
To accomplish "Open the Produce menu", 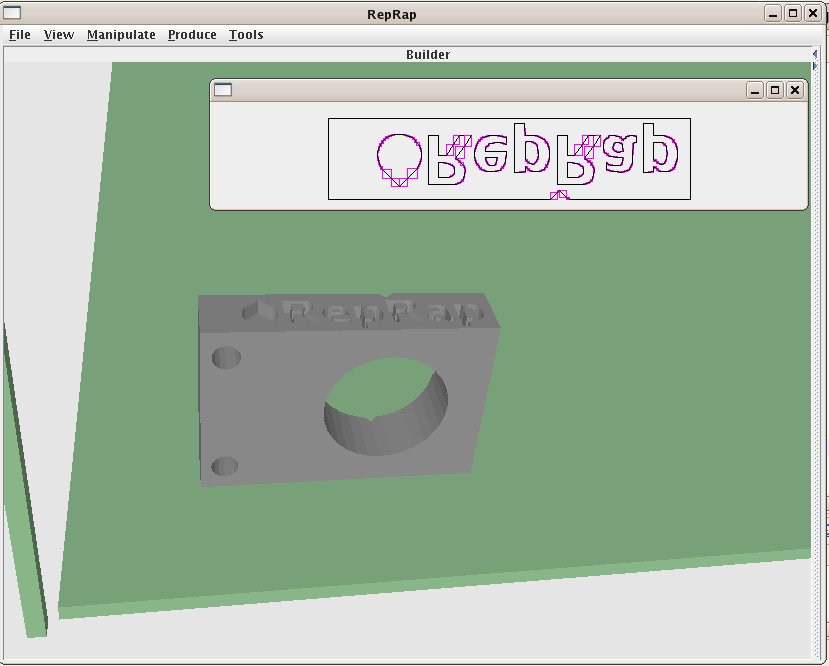I will (192, 35).
